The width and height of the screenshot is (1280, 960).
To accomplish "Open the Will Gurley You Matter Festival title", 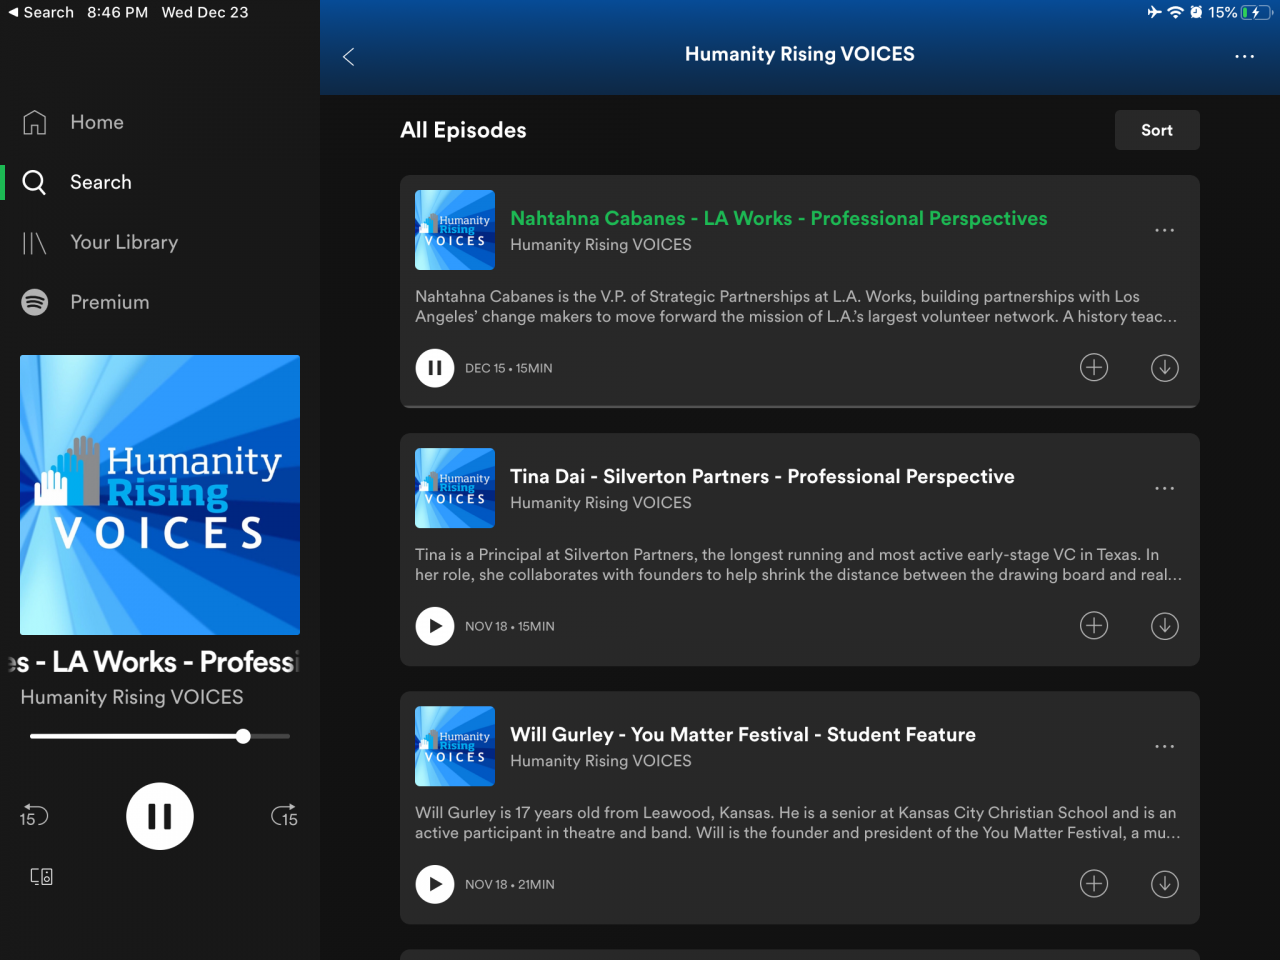I will coord(743,734).
